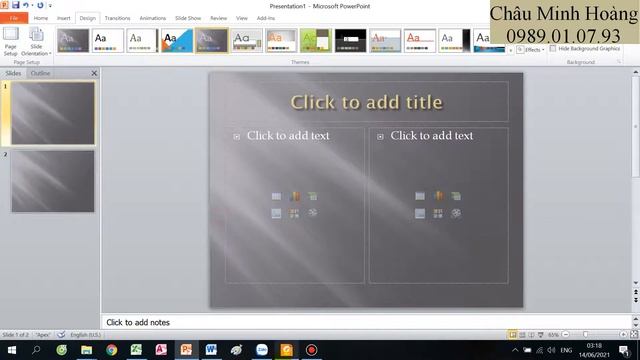Switch to Reading view in status bar
The width and height of the screenshot is (640, 360).
pos(531,335)
